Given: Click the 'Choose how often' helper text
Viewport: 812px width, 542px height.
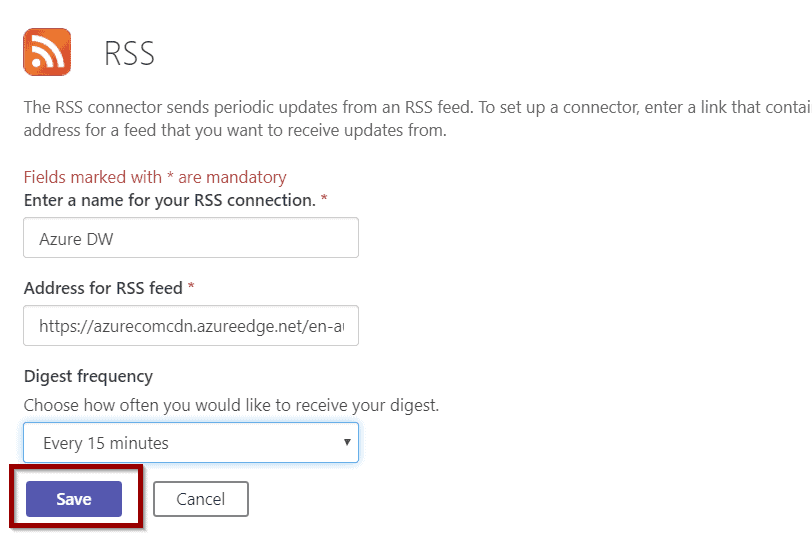Looking at the screenshot, I should (231, 405).
